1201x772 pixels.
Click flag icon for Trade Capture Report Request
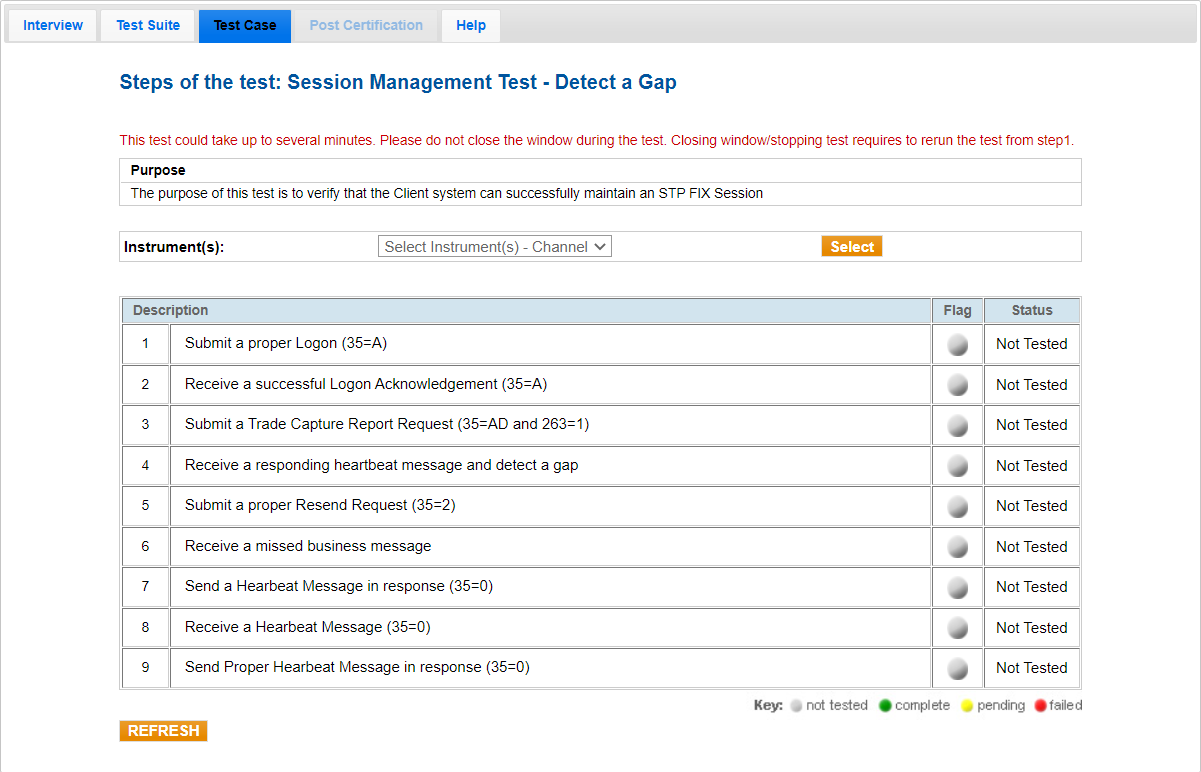click(957, 426)
